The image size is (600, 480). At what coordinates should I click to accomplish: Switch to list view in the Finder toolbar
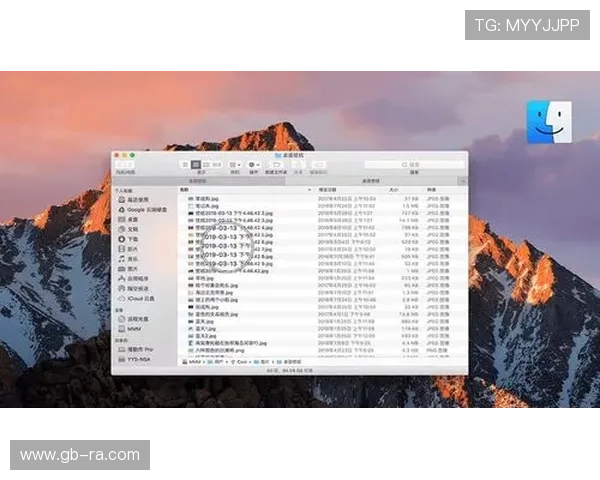pyautogui.click(x=195, y=164)
